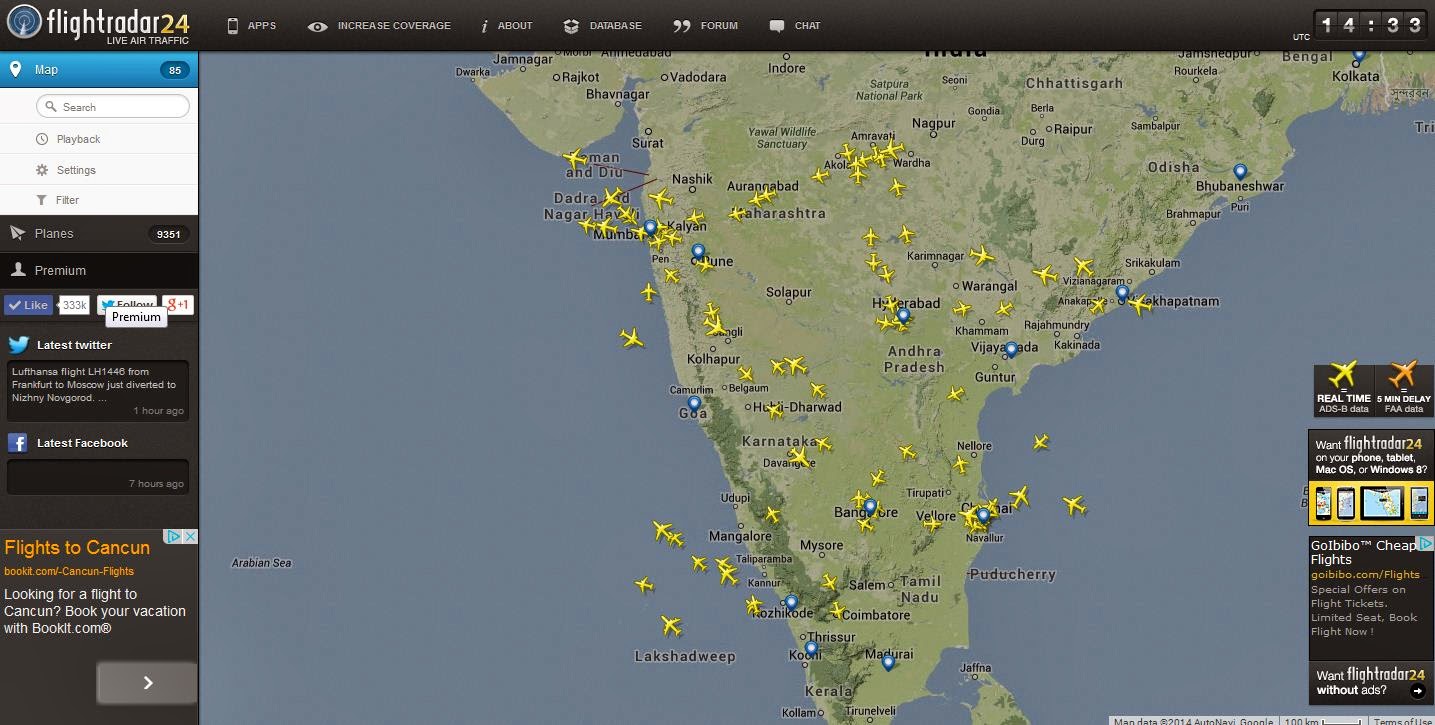
Task: Select plane near Nellore offshore
Action: pos(1040,441)
